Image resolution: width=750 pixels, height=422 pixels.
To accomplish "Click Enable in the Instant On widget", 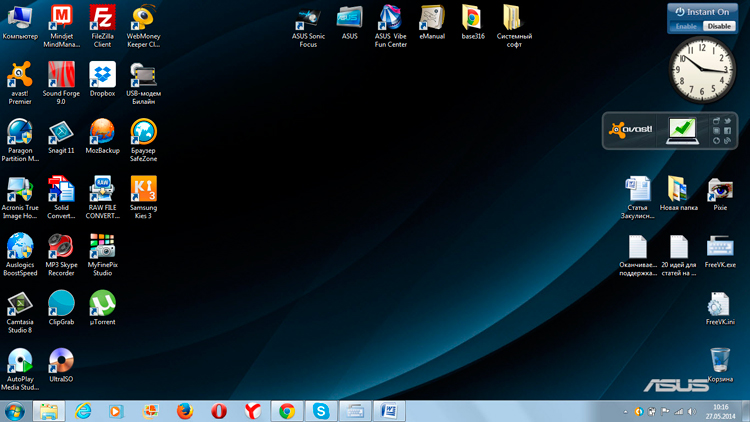I will [x=686, y=26].
